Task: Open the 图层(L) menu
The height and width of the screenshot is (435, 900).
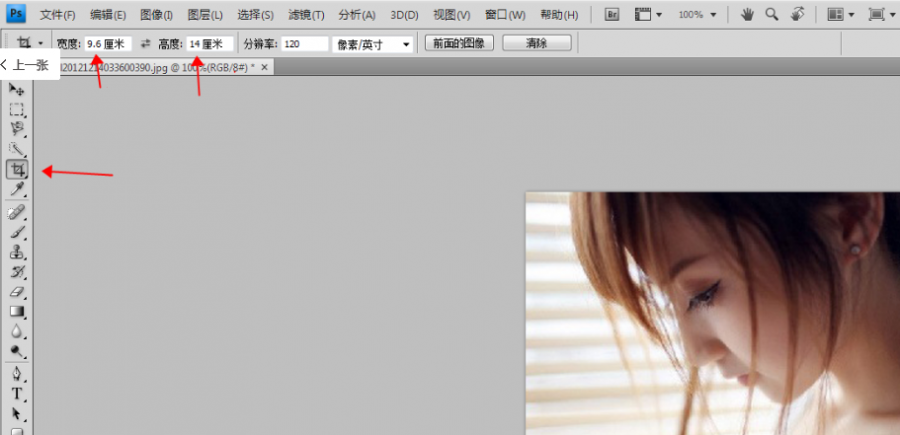Action: [x=205, y=15]
